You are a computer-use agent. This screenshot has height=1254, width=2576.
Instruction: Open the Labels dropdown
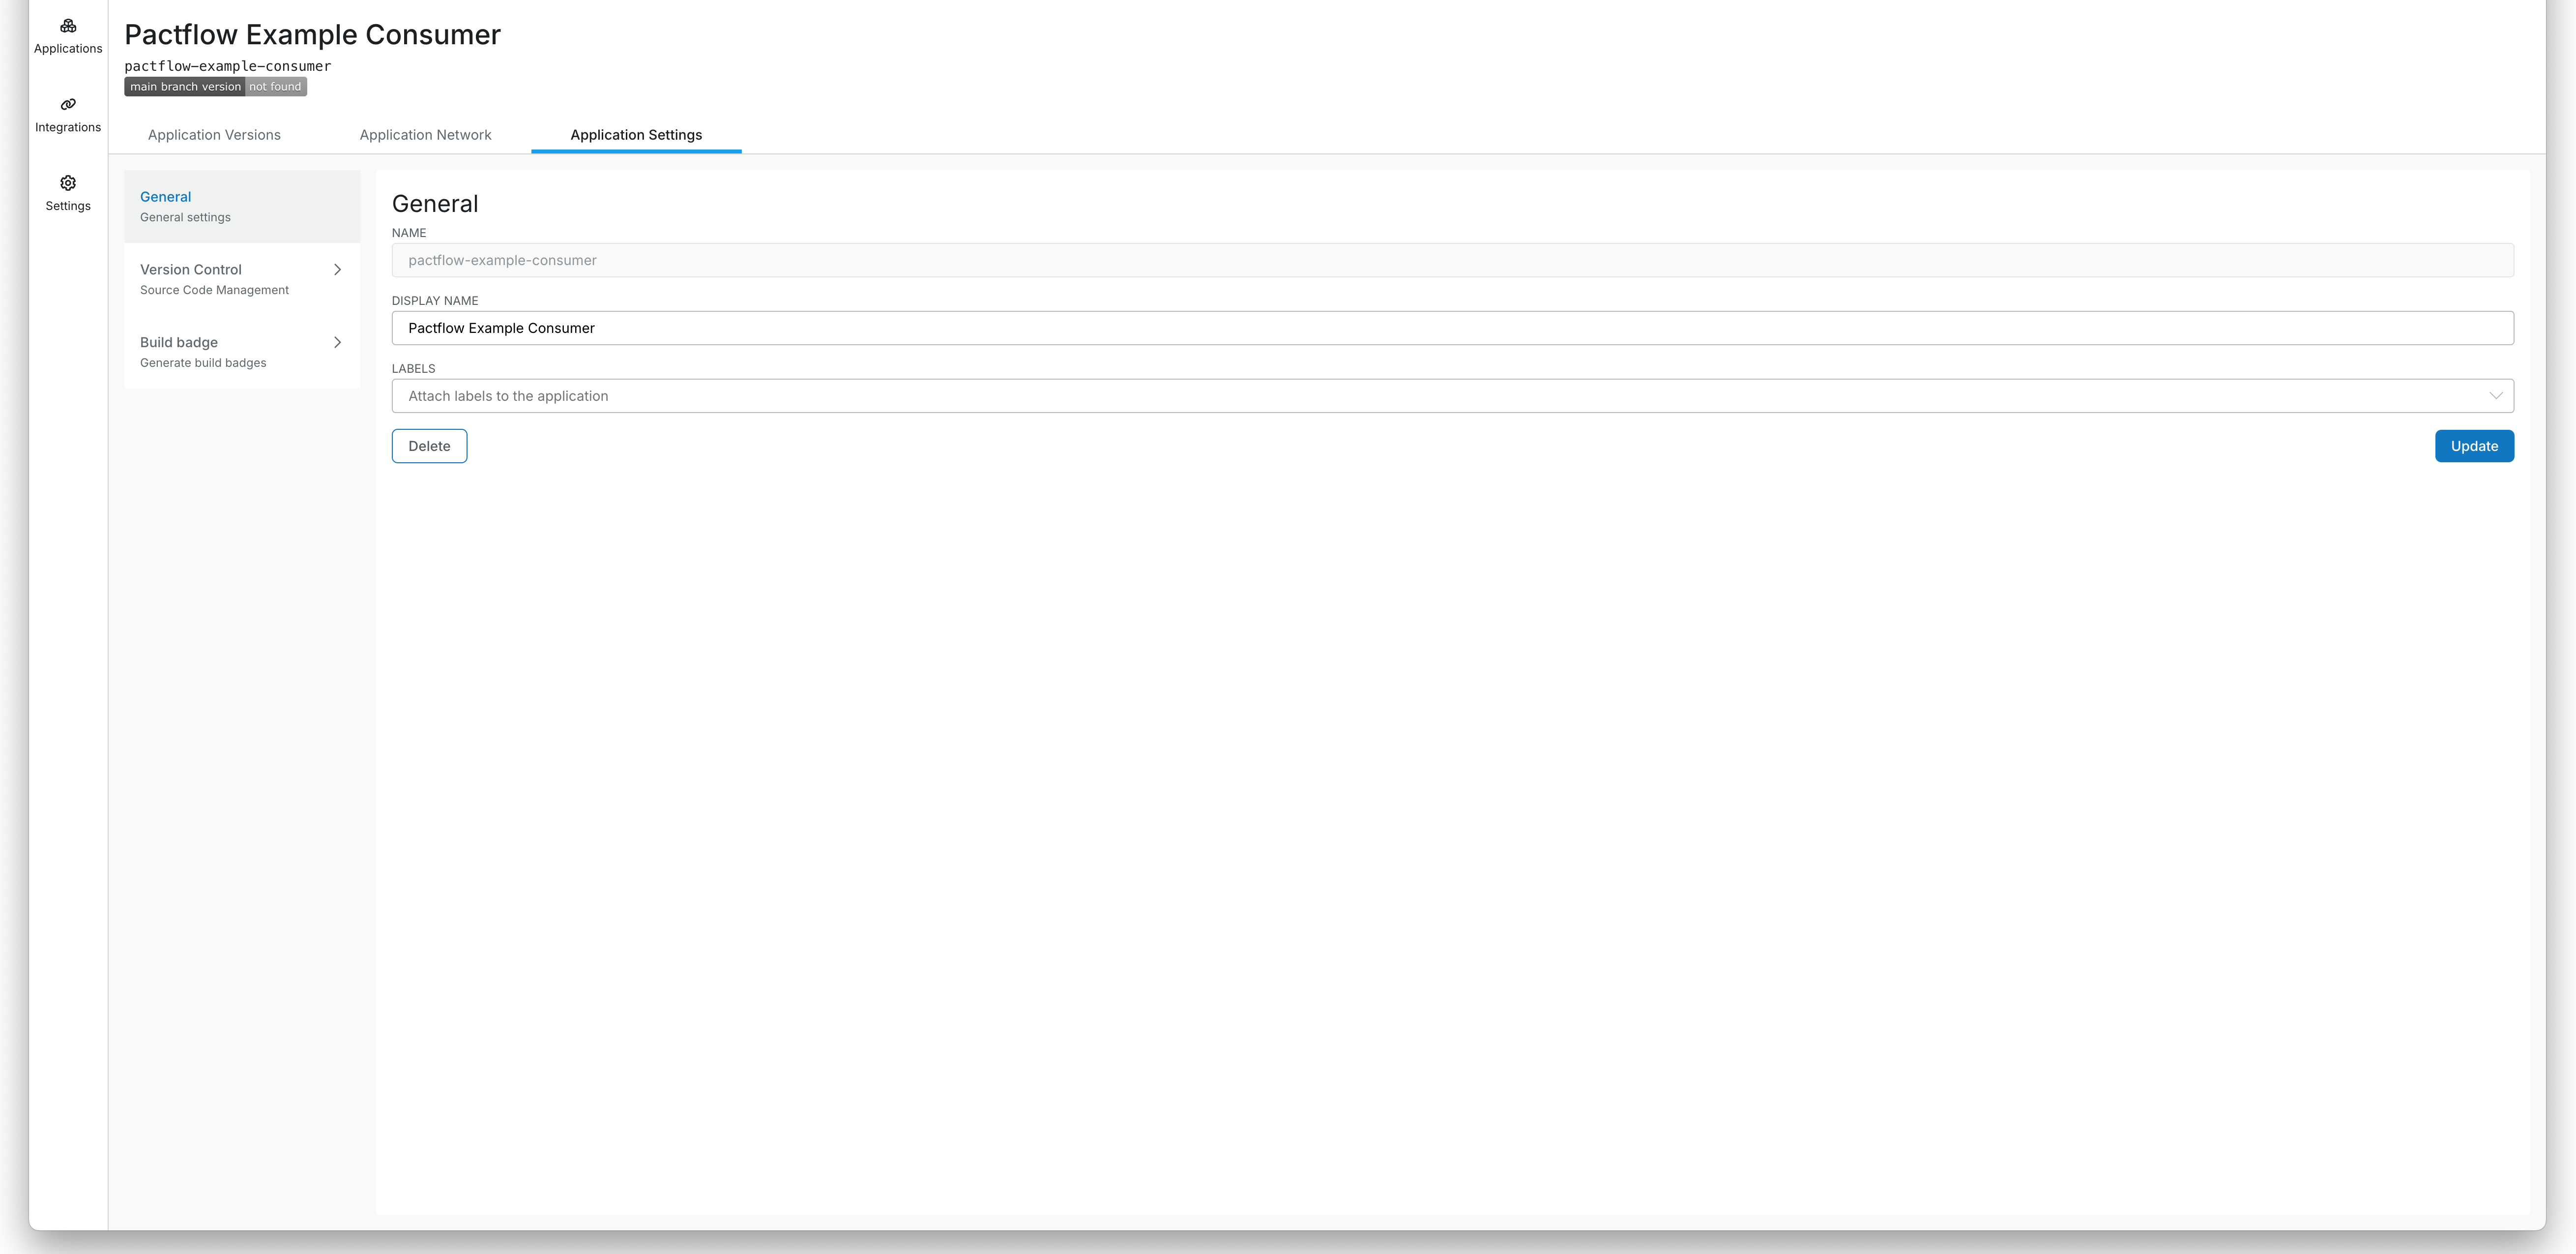(2497, 395)
